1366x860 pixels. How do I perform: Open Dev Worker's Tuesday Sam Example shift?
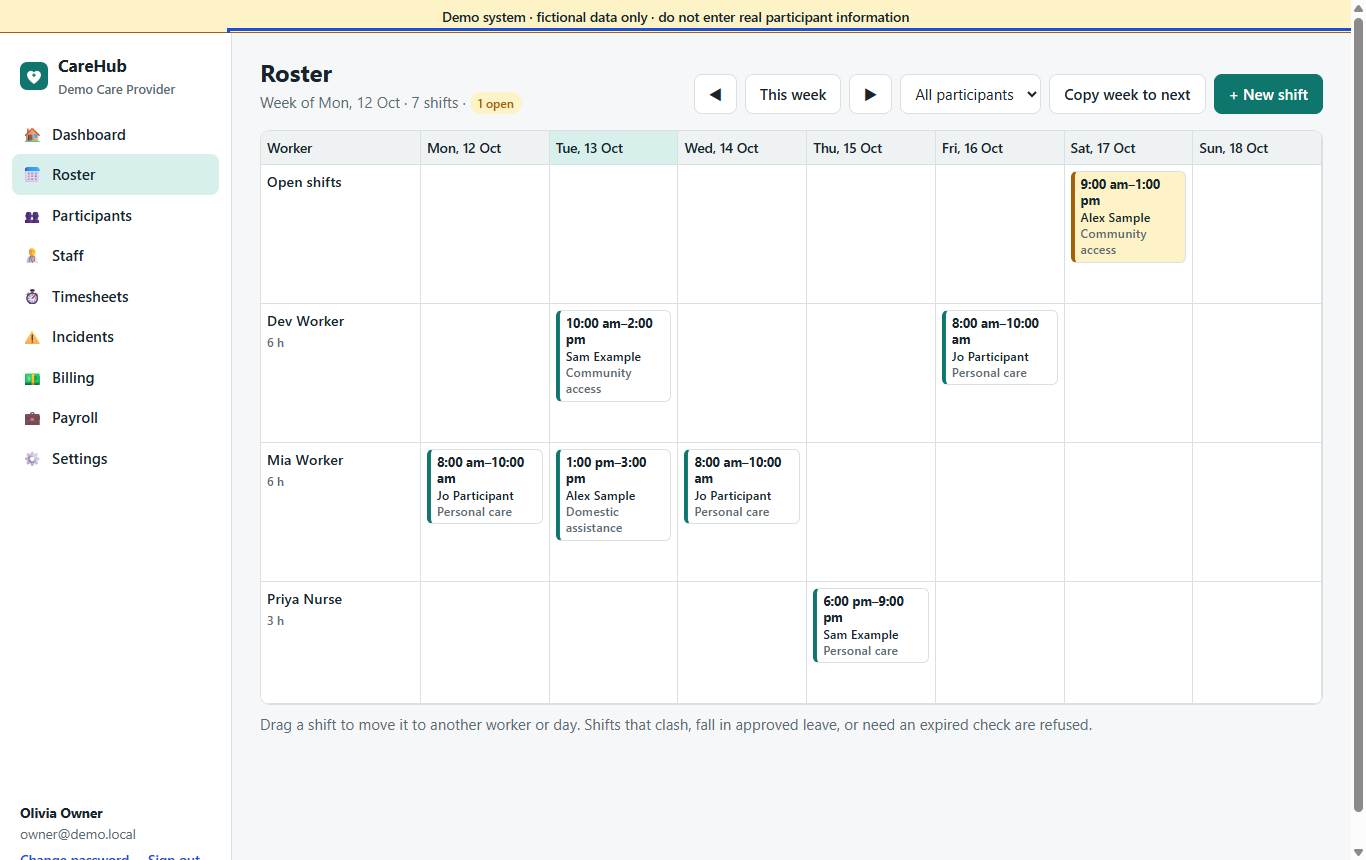click(x=613, y=356)
